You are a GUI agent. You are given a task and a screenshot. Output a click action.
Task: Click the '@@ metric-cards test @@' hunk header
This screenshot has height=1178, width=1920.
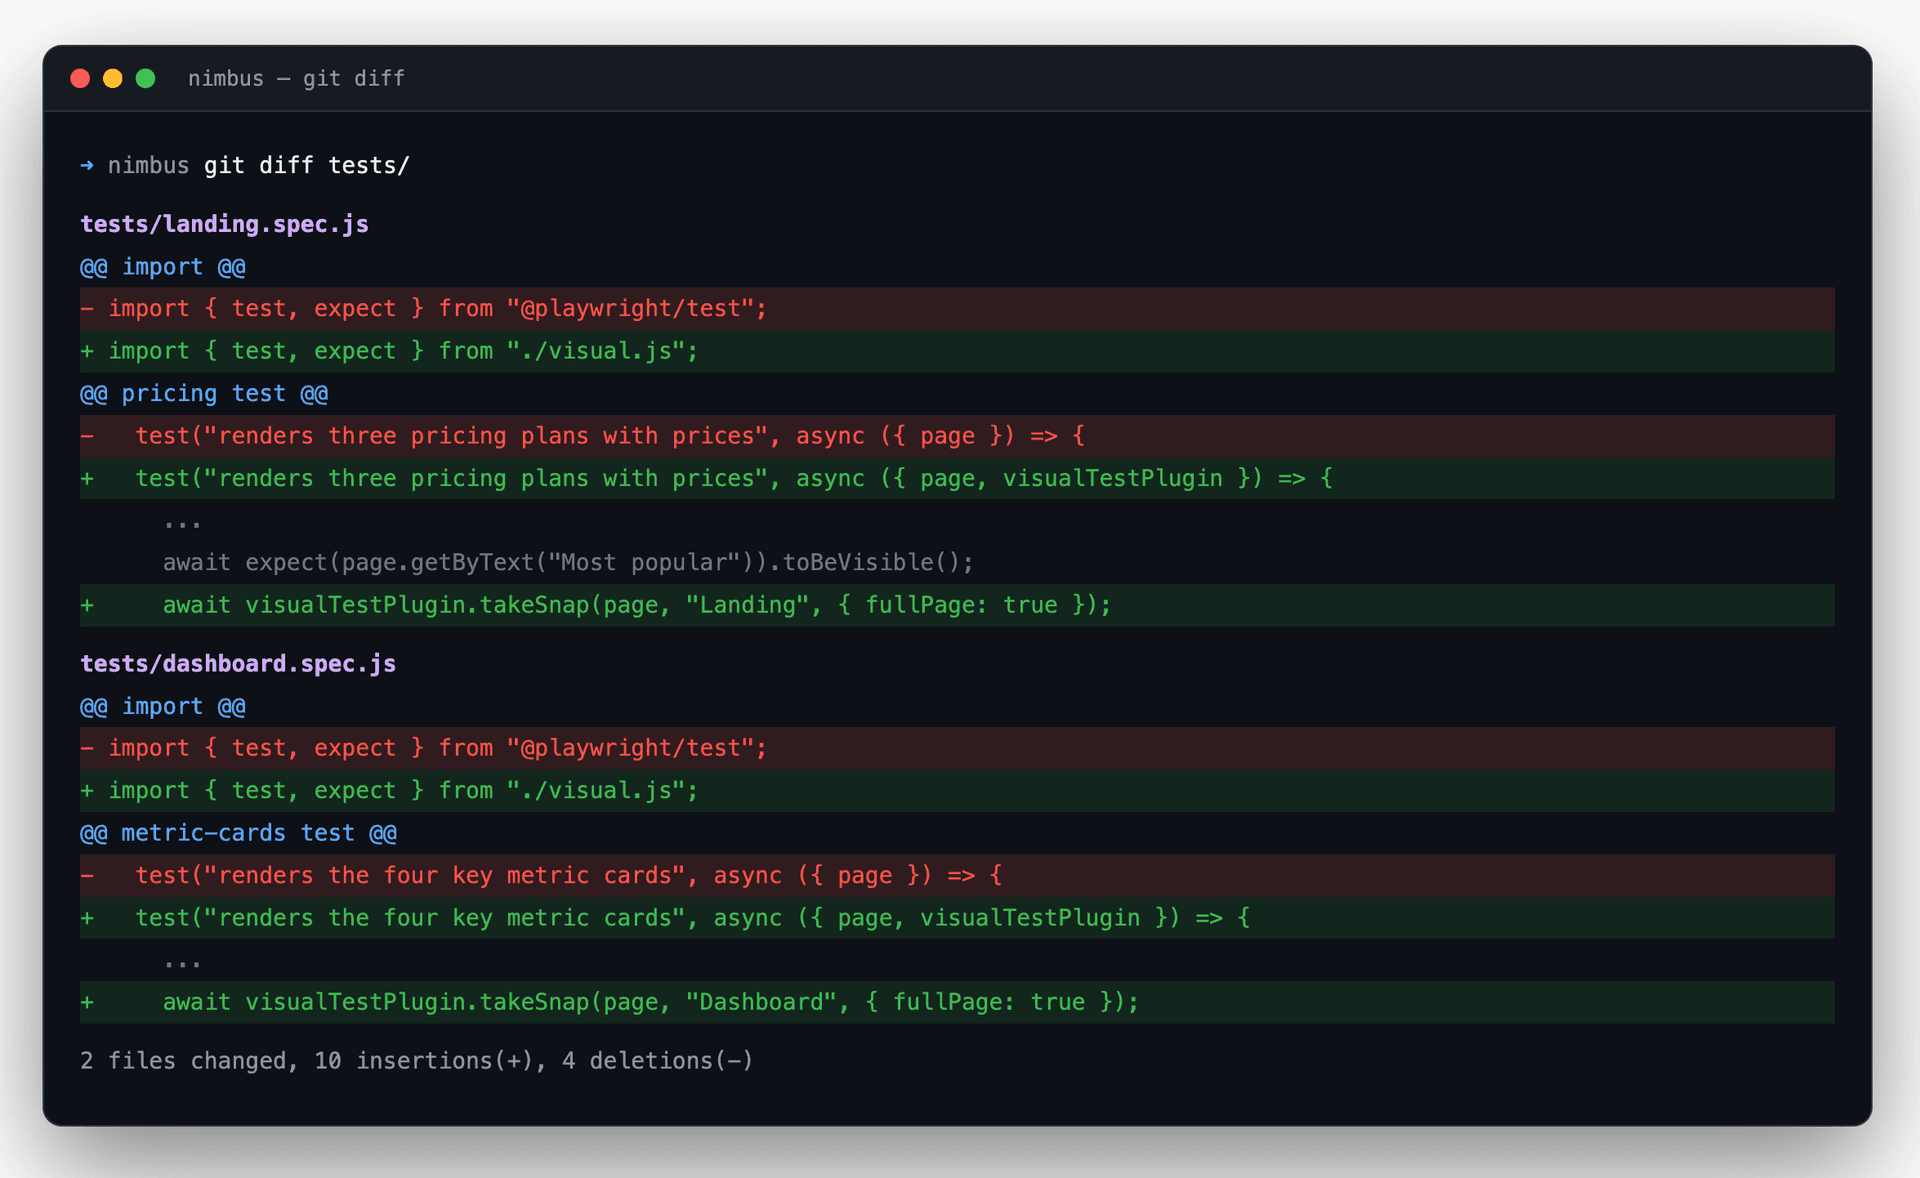click(238, 833)
